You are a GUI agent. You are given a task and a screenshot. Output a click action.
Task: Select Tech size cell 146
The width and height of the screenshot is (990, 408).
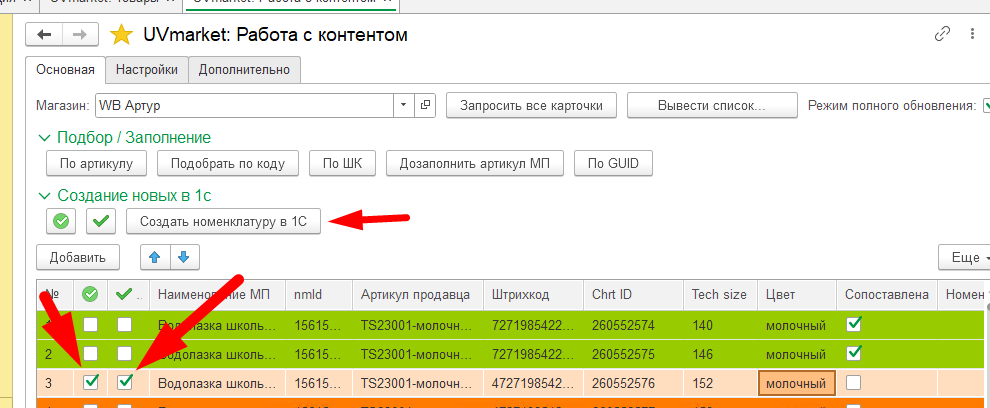[720, 354]
